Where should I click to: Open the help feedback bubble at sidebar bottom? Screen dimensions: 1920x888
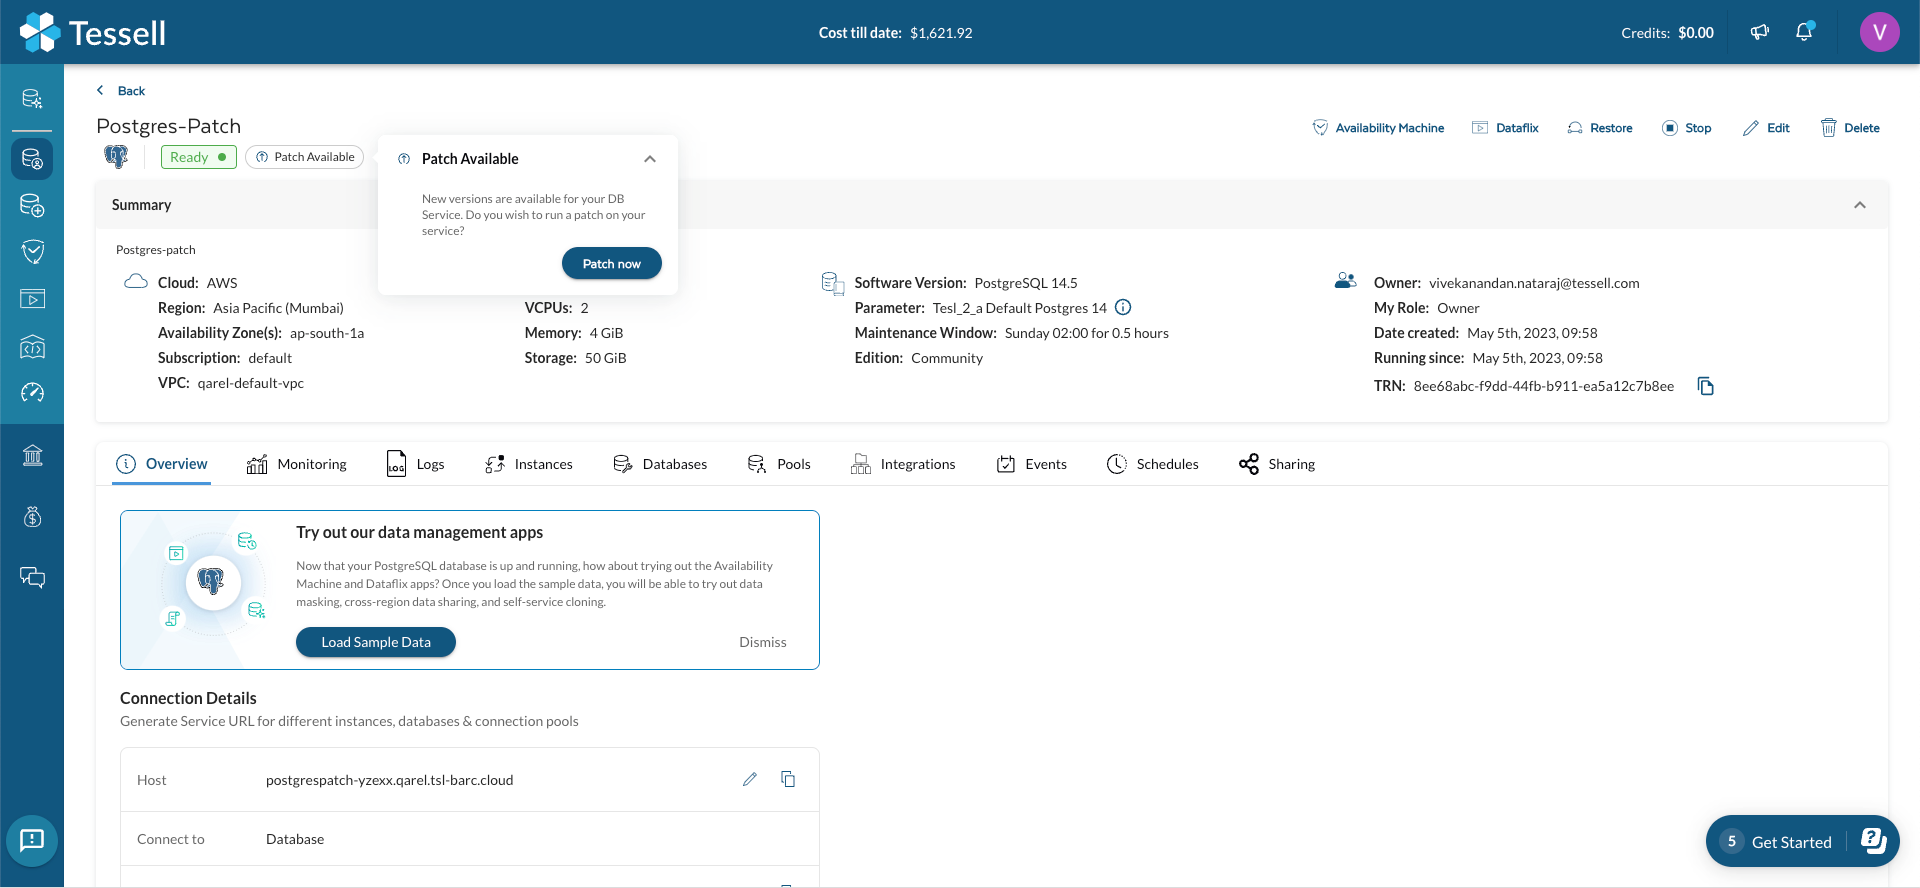pos(32,840)
